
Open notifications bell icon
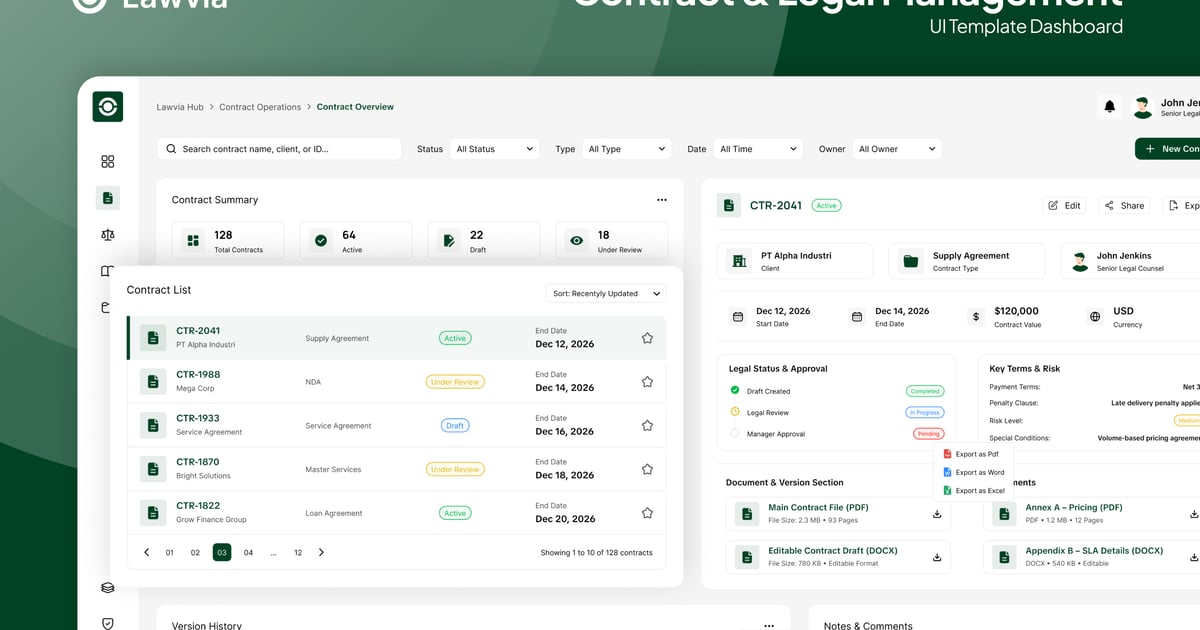pos(1109,106)
